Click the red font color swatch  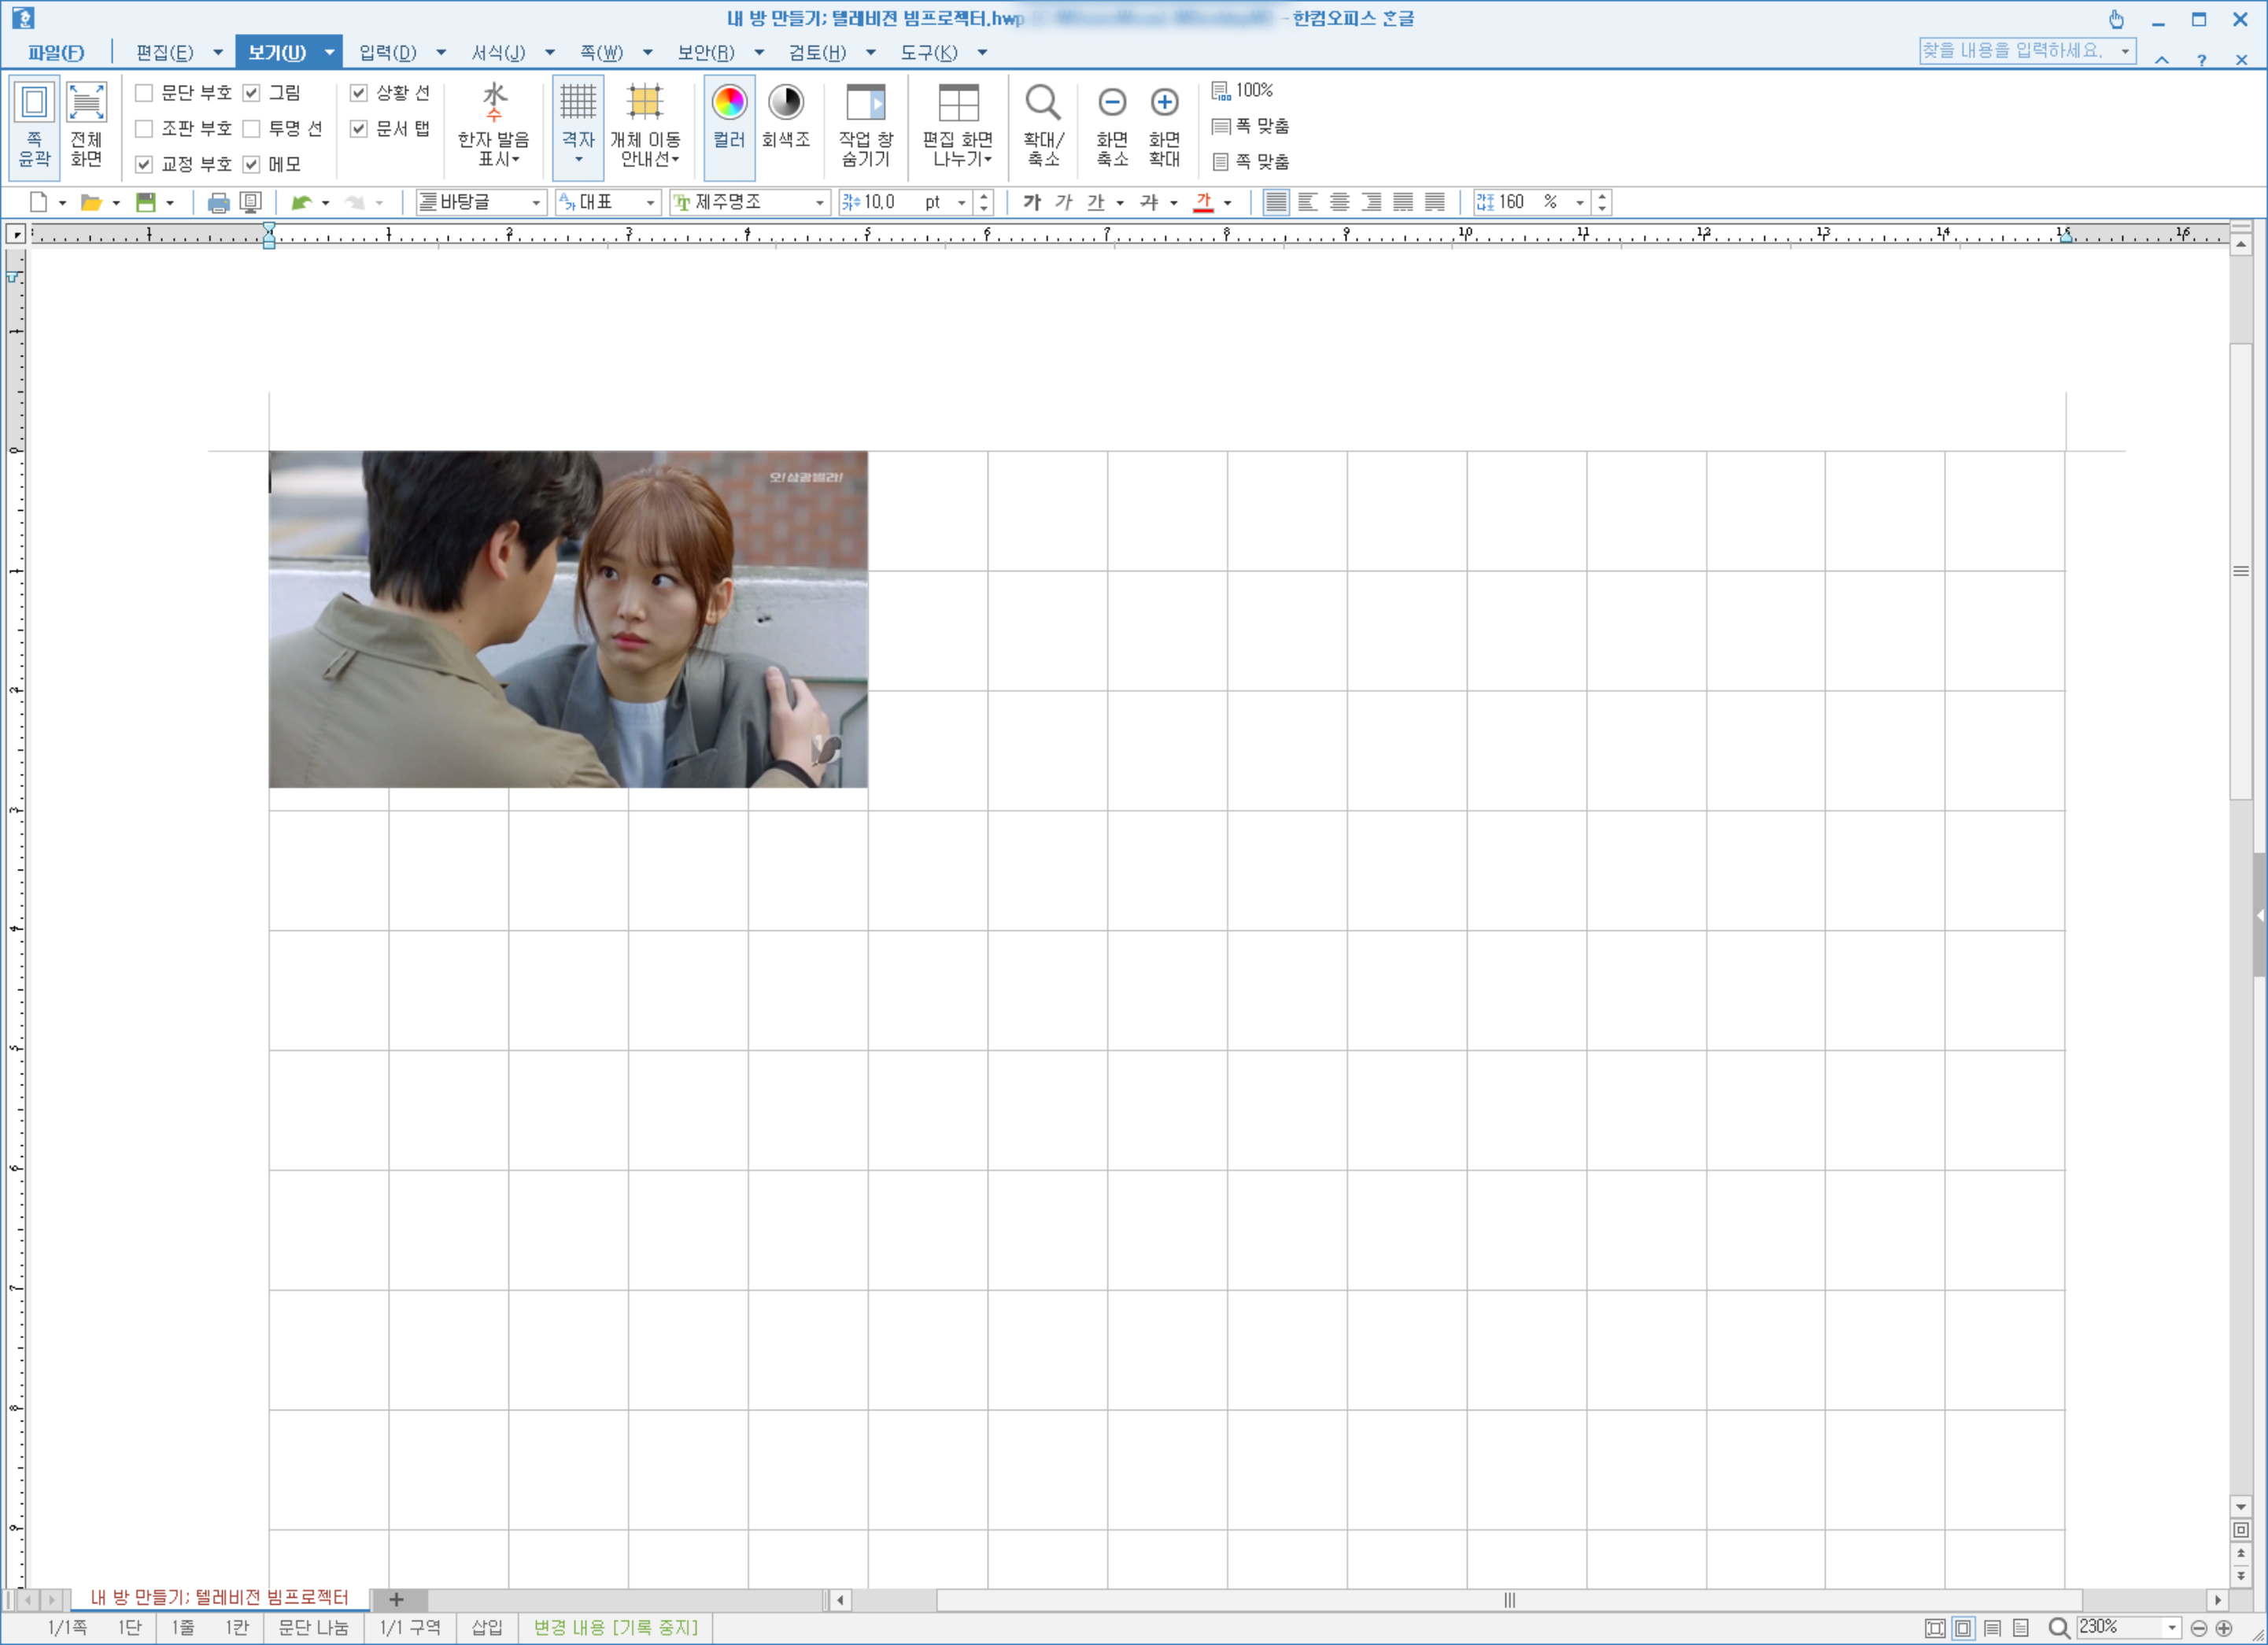click(1203, 203)
